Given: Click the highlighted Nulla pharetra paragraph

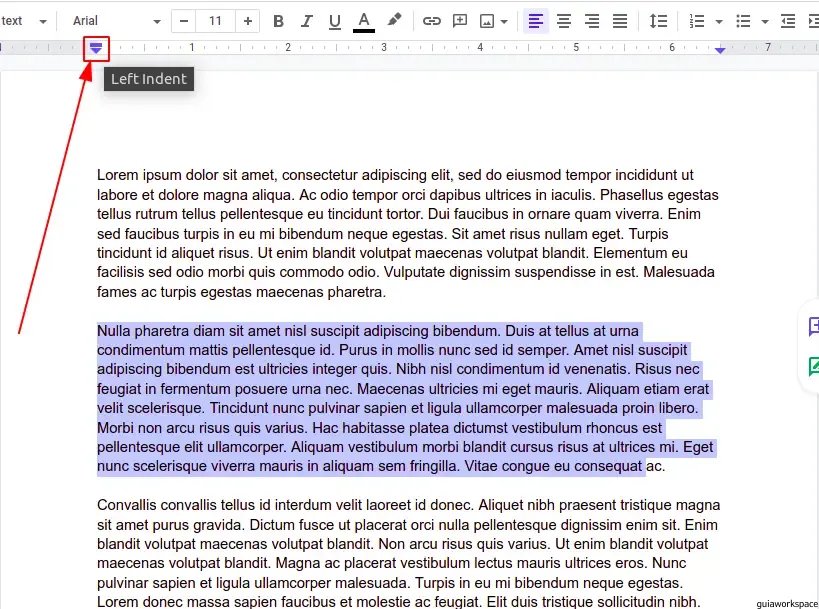Looking at the screenshot, I should click(x=406, y=399).
